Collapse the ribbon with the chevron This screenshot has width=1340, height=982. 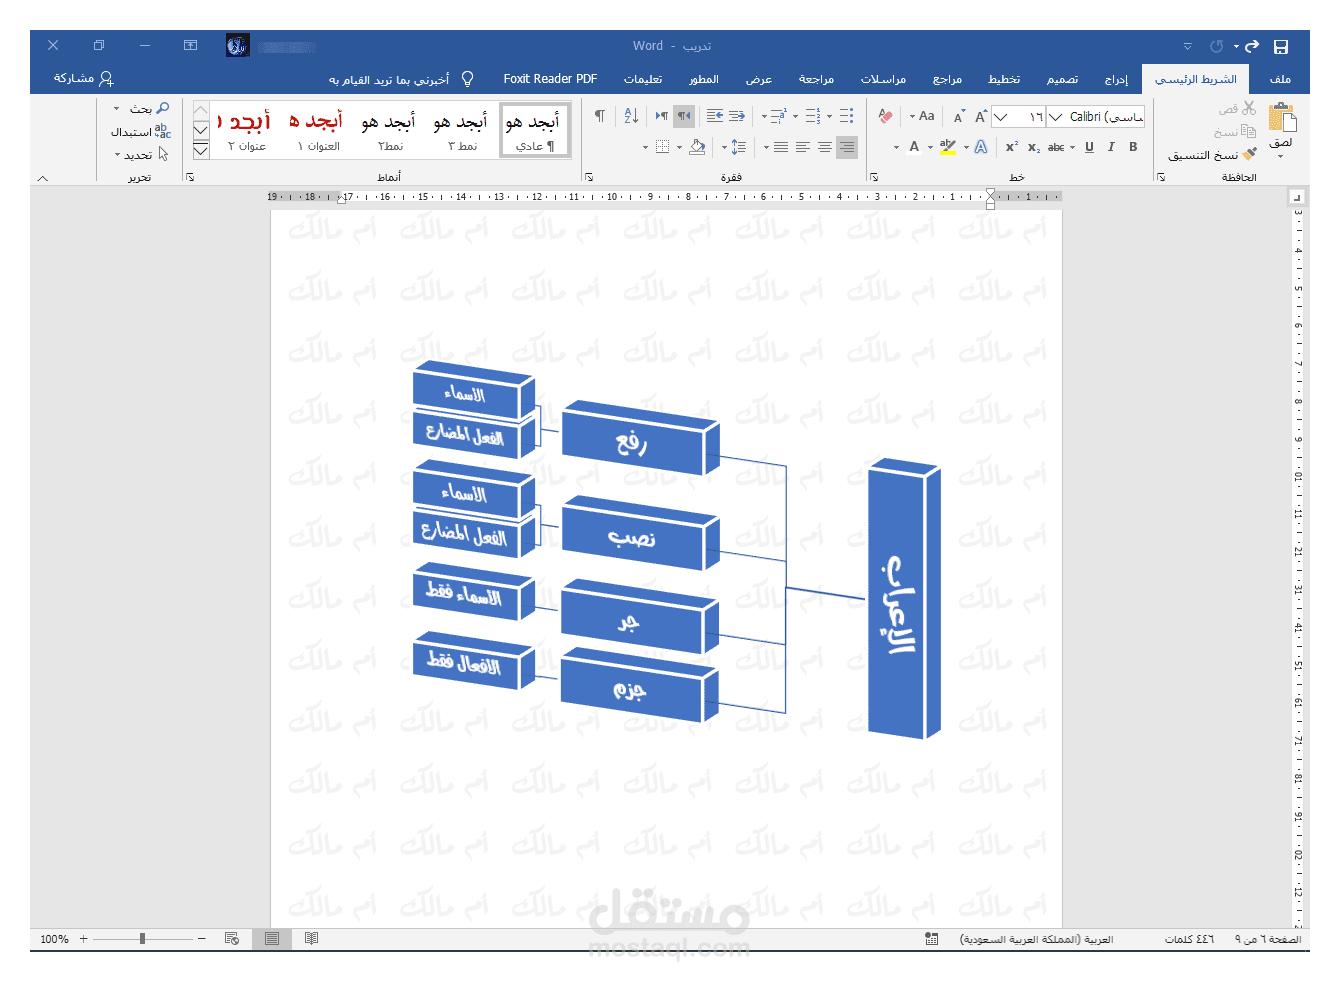pos(42,178)
